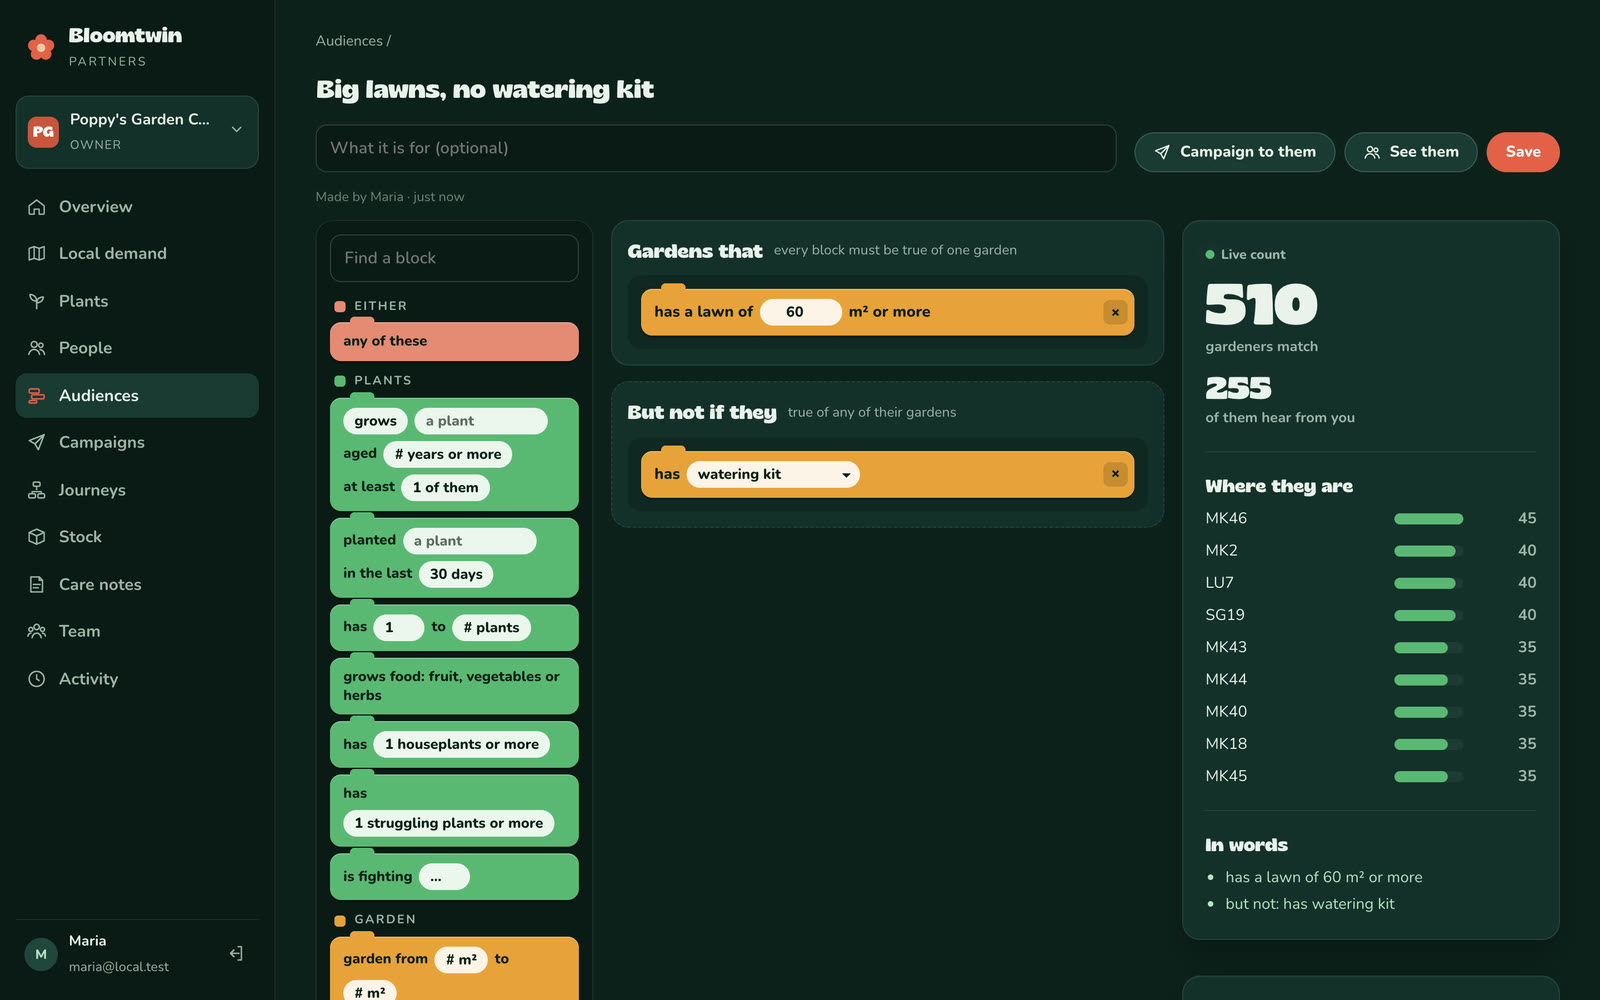Click the LU7 postcode bar
This screenshot has height=1000, width=1600.
point(1428,583)
